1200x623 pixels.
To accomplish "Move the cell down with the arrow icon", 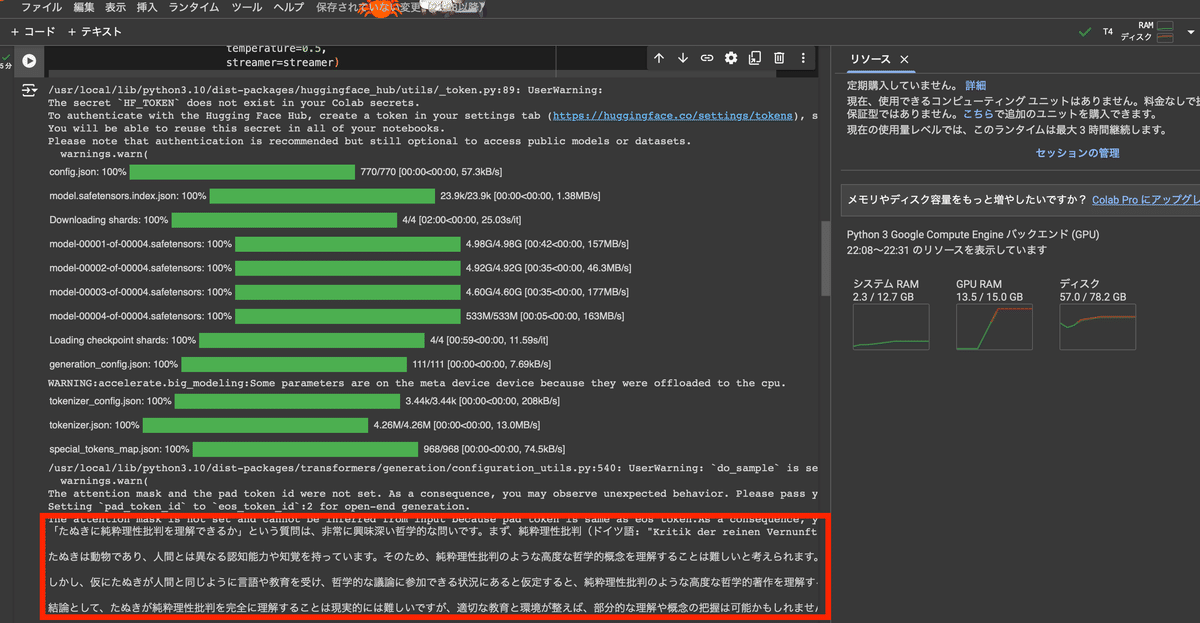I will pos(681,58).
